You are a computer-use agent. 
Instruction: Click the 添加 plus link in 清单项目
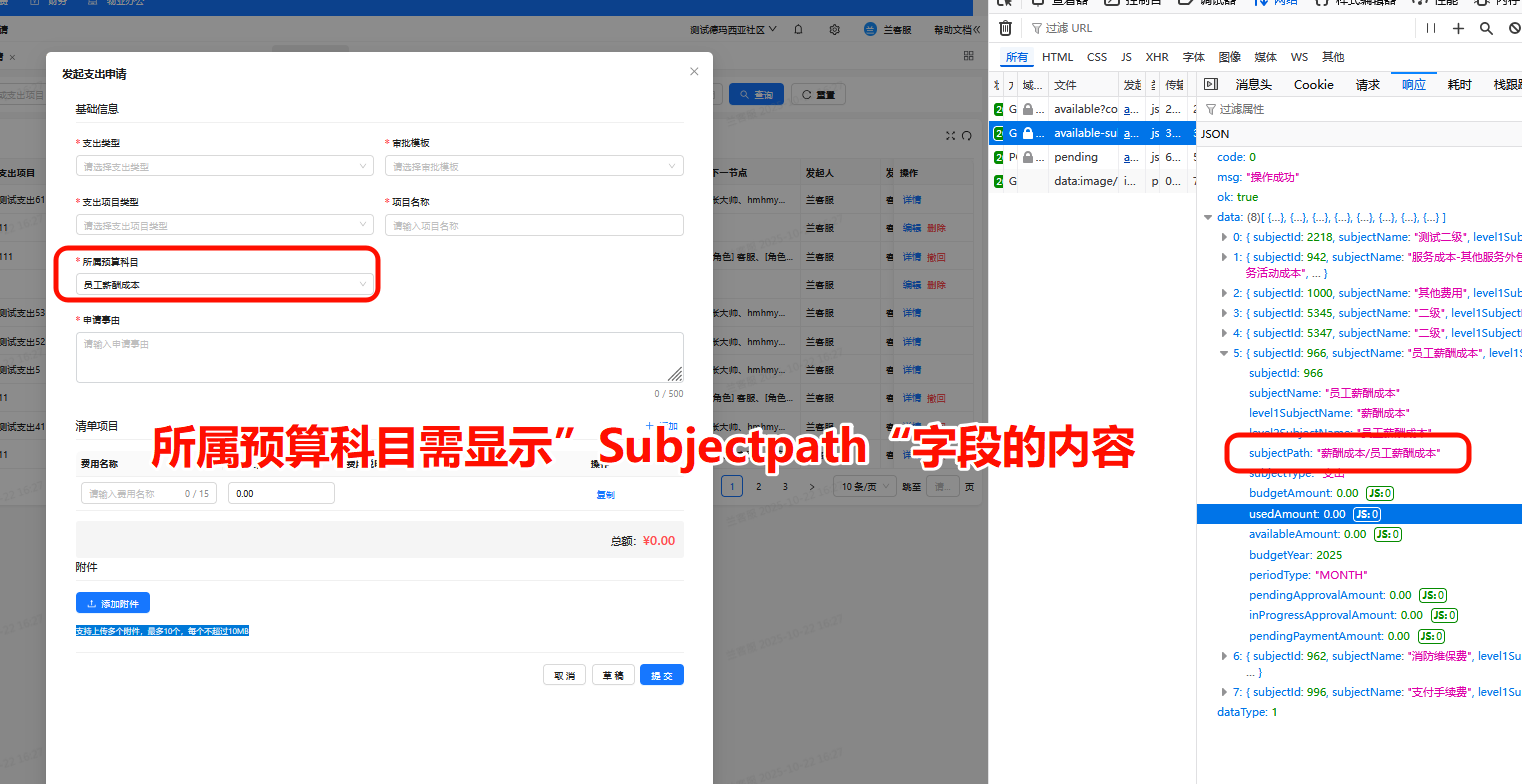tap(662, 425)
